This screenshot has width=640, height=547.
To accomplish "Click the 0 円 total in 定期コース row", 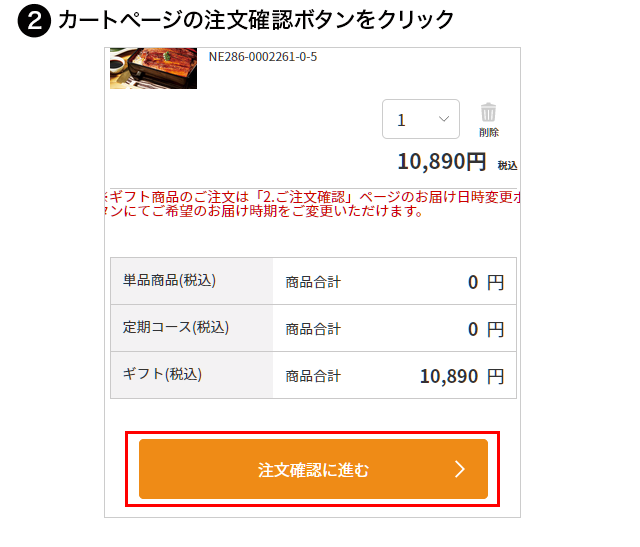I will pos(485,329).
